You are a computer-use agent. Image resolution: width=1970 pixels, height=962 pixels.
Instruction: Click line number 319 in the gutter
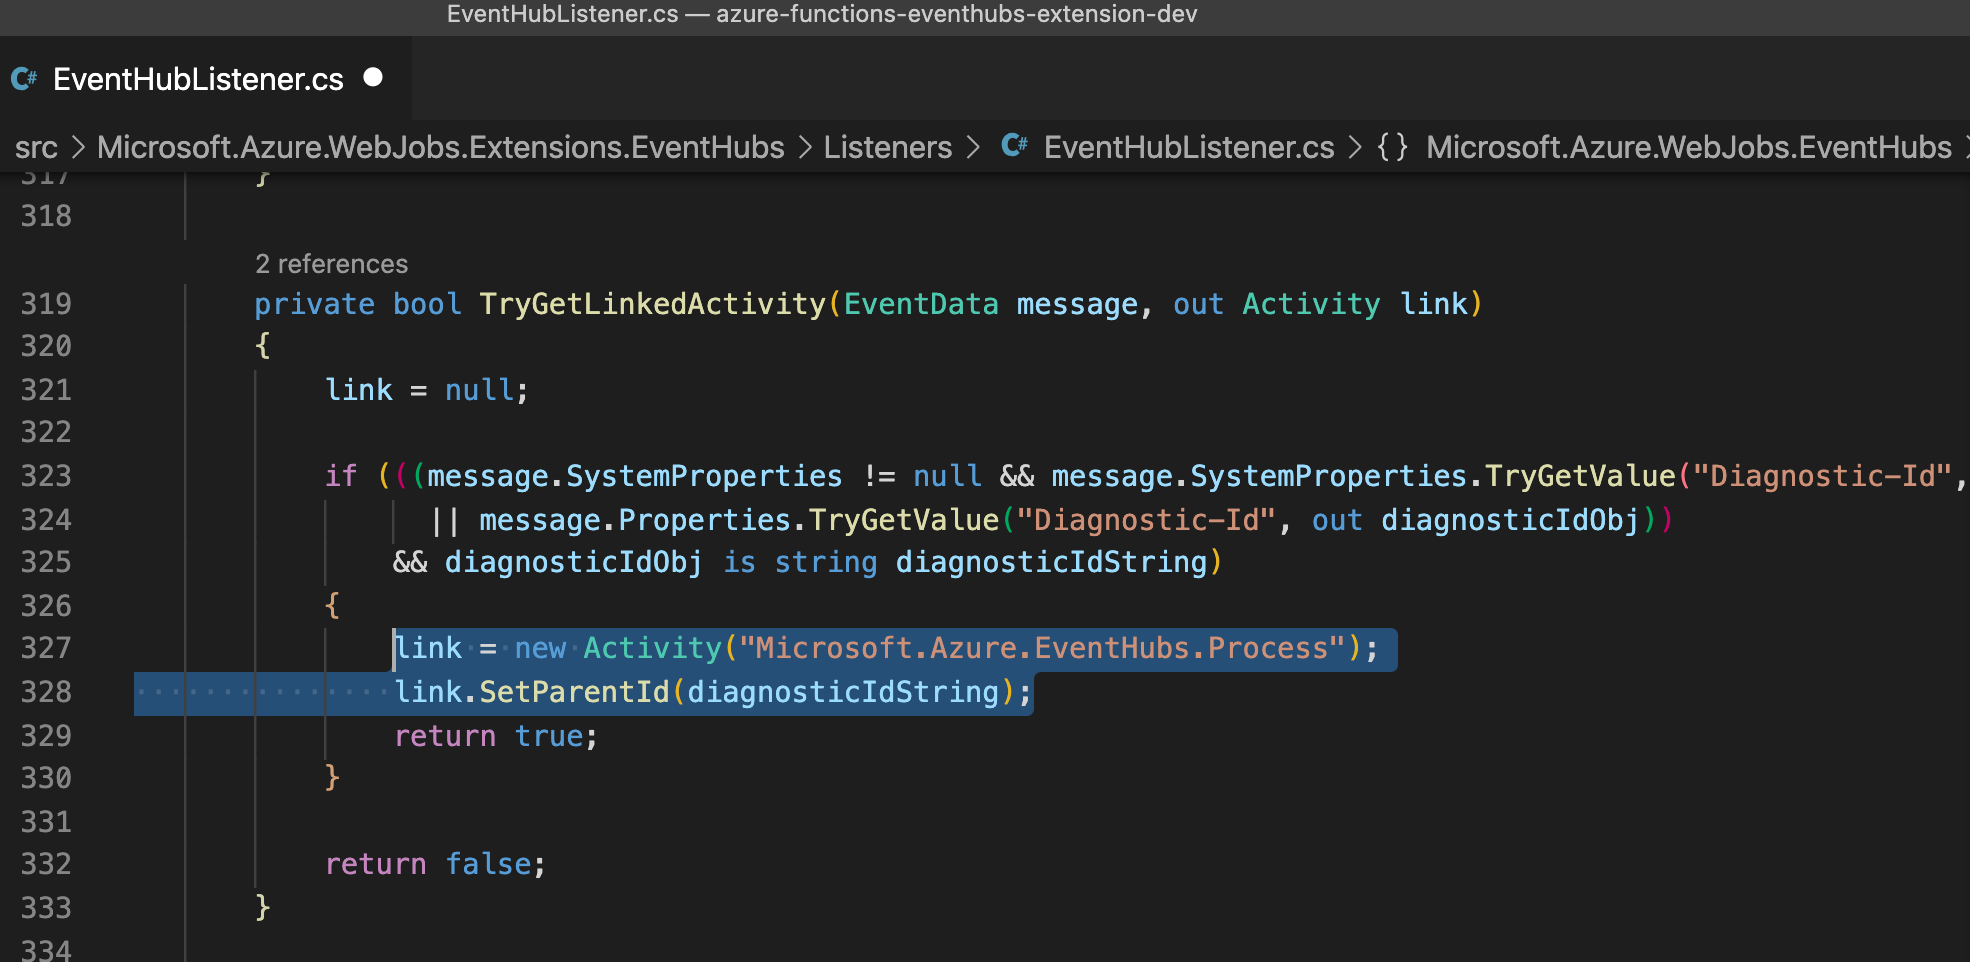(x=45, y=303)
